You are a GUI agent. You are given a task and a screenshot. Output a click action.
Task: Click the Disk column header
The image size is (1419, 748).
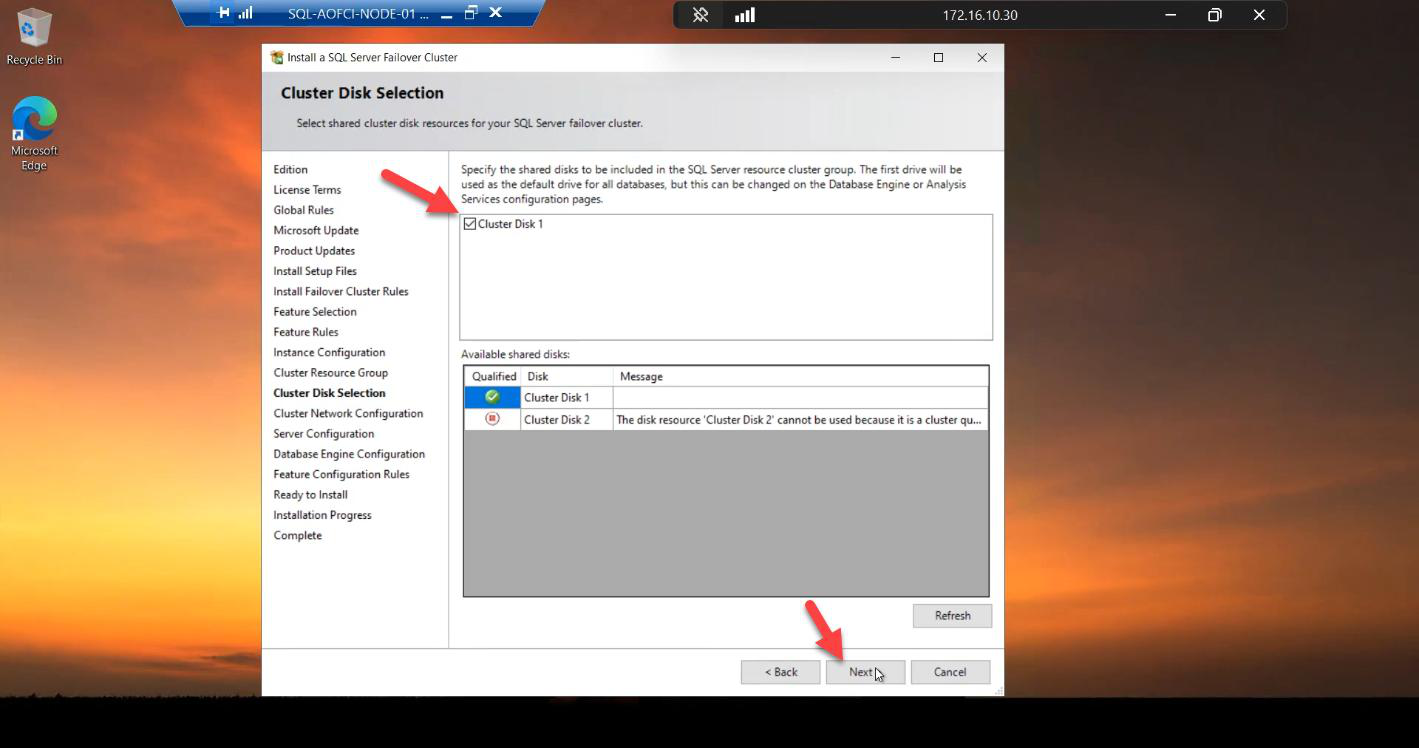(x=567, y=376)
